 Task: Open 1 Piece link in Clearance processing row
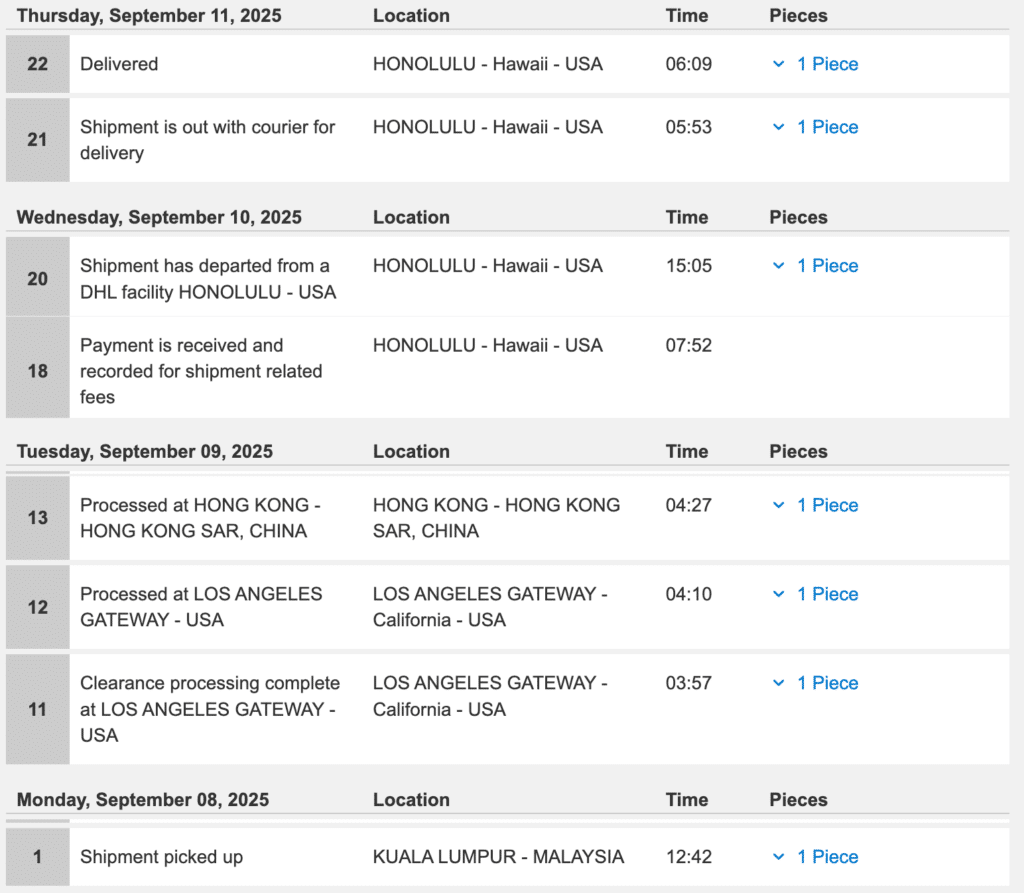[827, 683]
